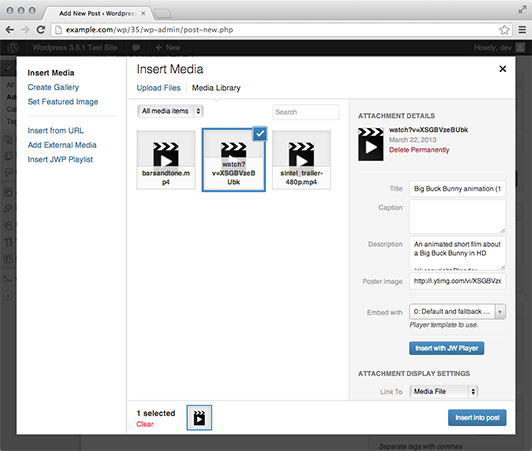Viewport: 532px width, 451px height.
Task: Open the All media items filter dropdown
Action: 170,111
